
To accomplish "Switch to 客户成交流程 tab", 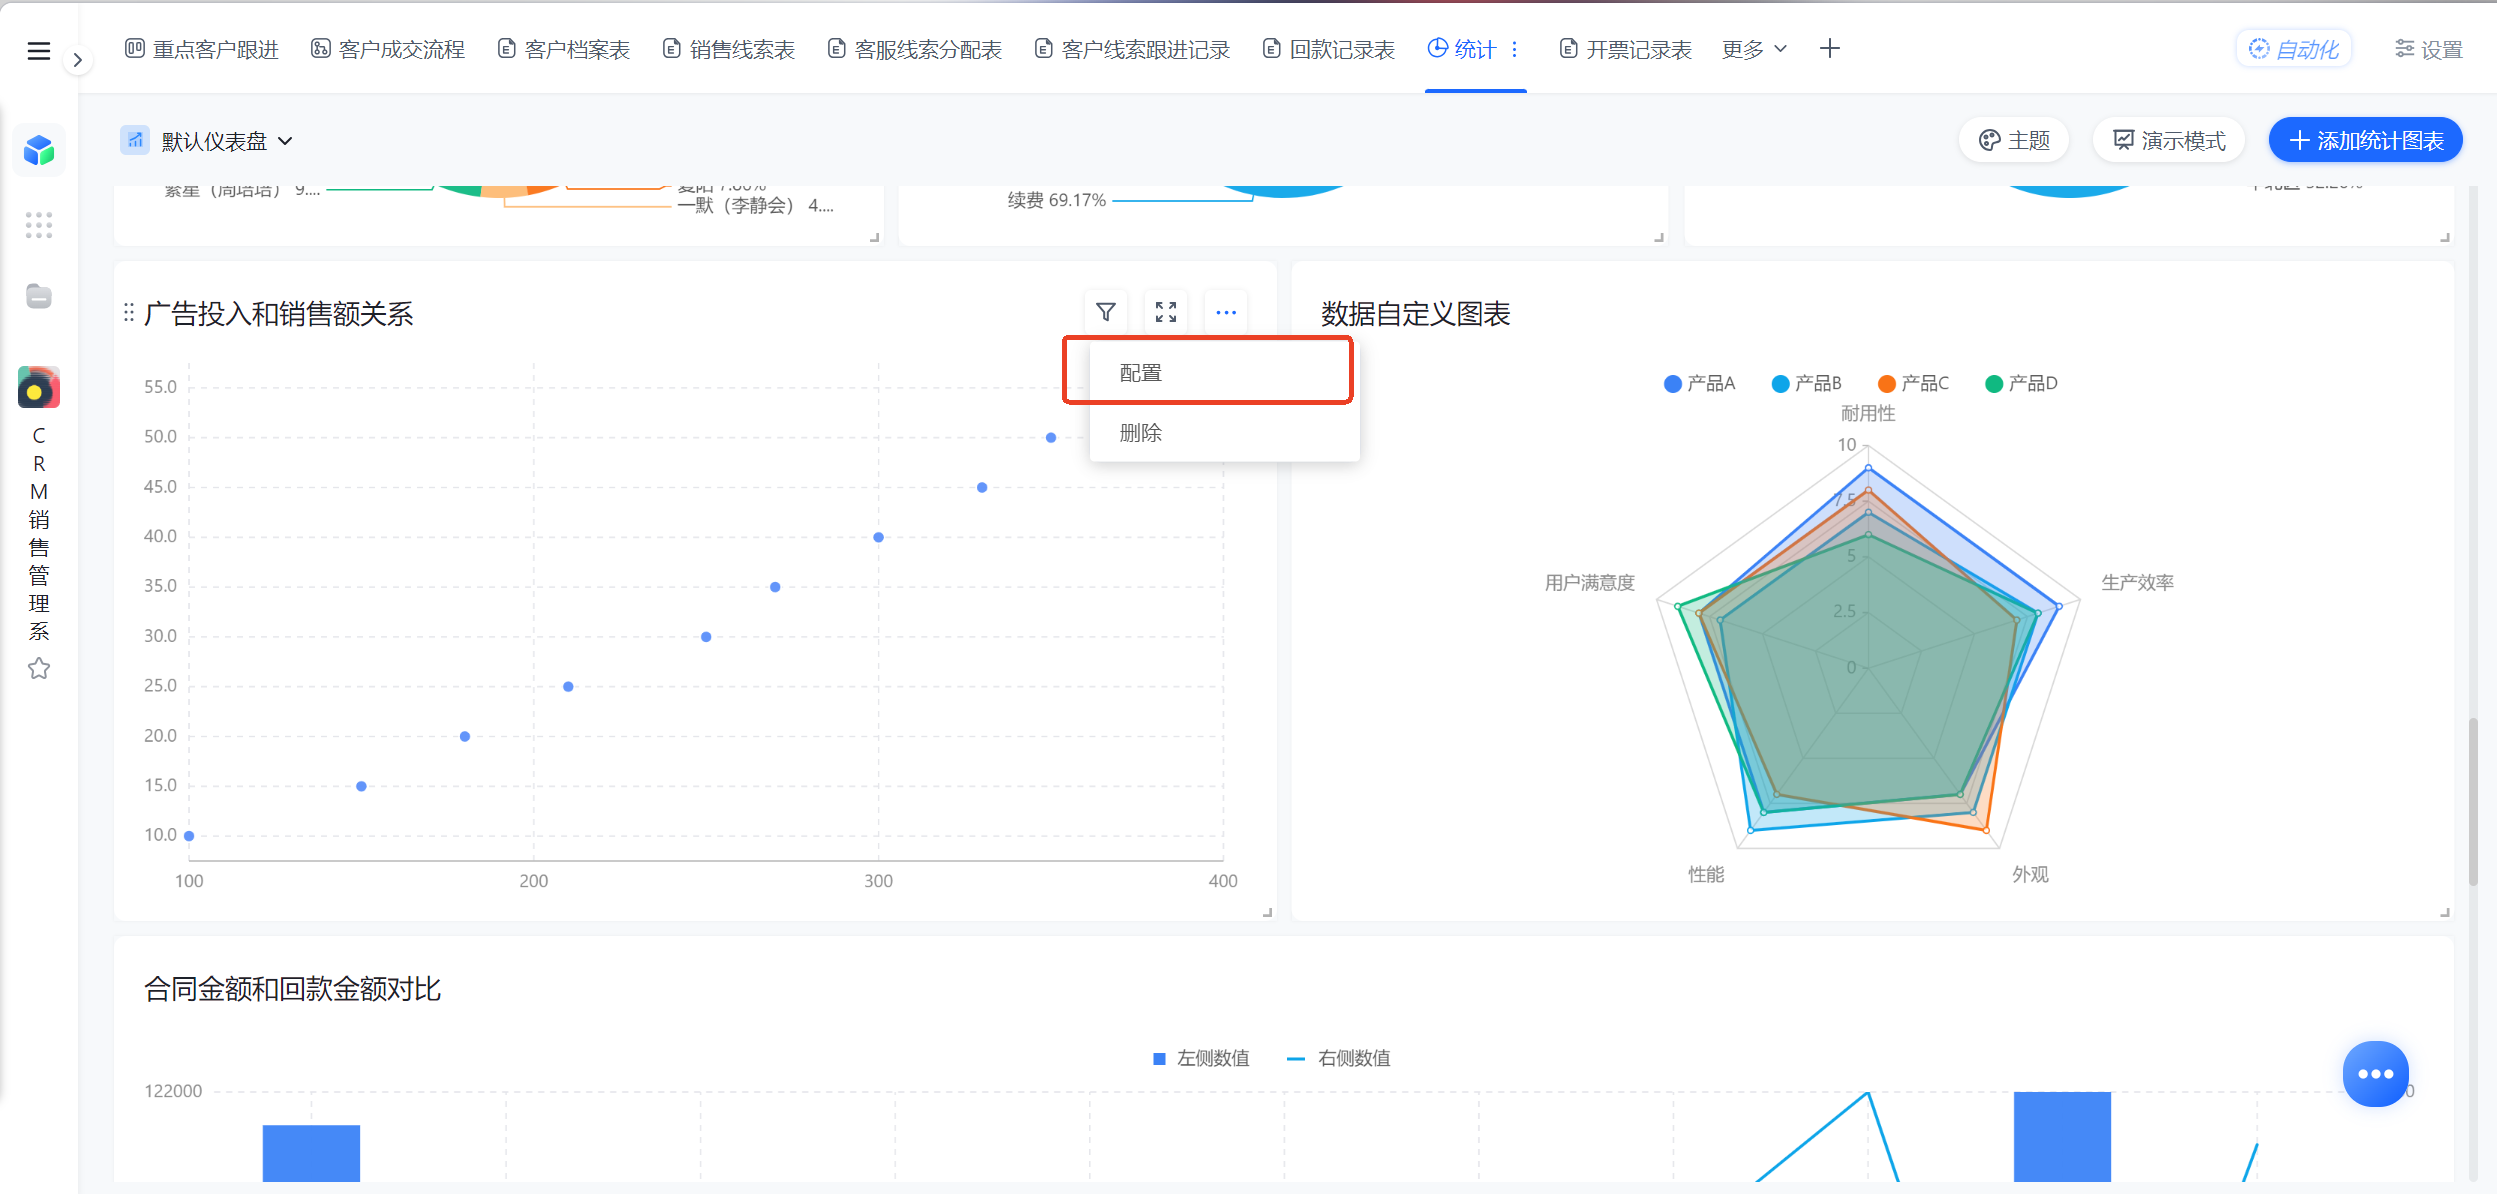I will [x=388, y=49].
